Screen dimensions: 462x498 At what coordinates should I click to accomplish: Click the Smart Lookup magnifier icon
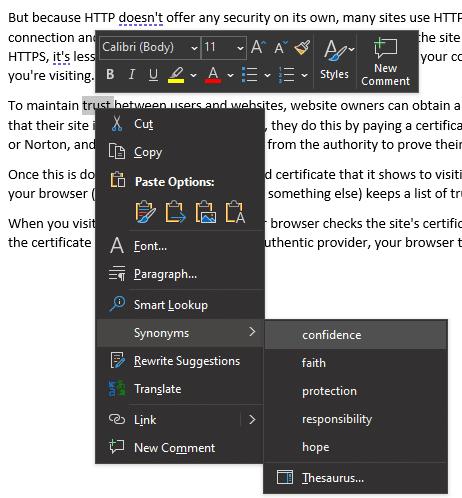pos(117,304)
